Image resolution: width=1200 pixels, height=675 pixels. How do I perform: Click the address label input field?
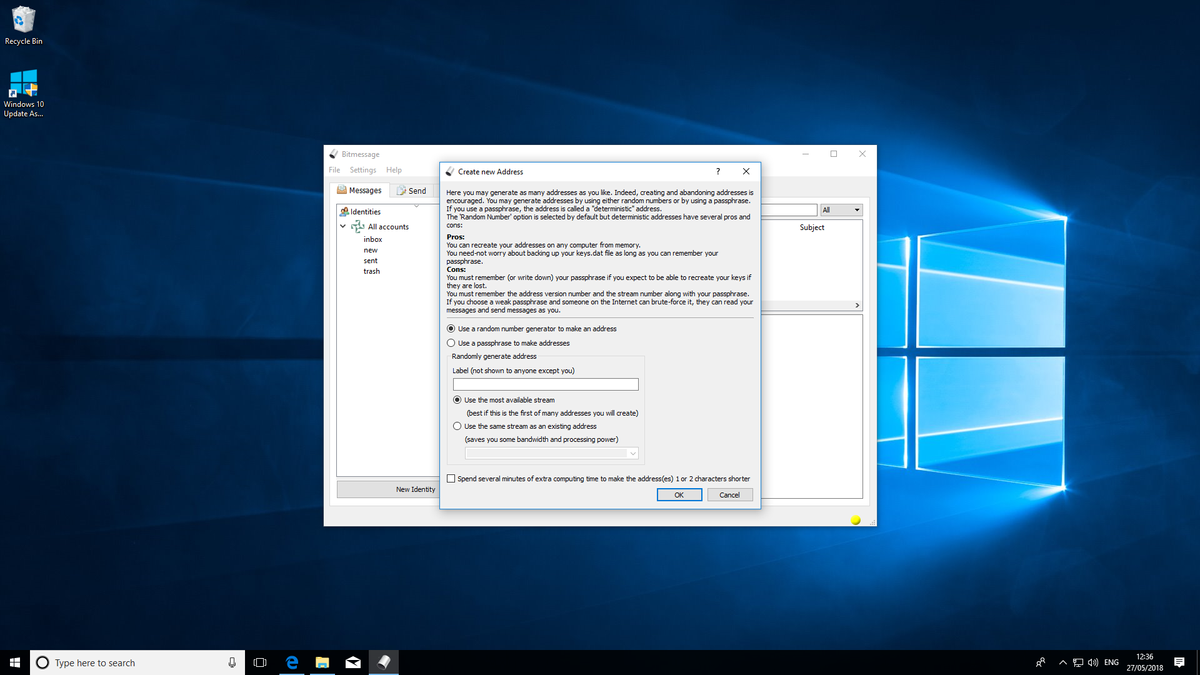pyautogui.click(x=547, y=383)
